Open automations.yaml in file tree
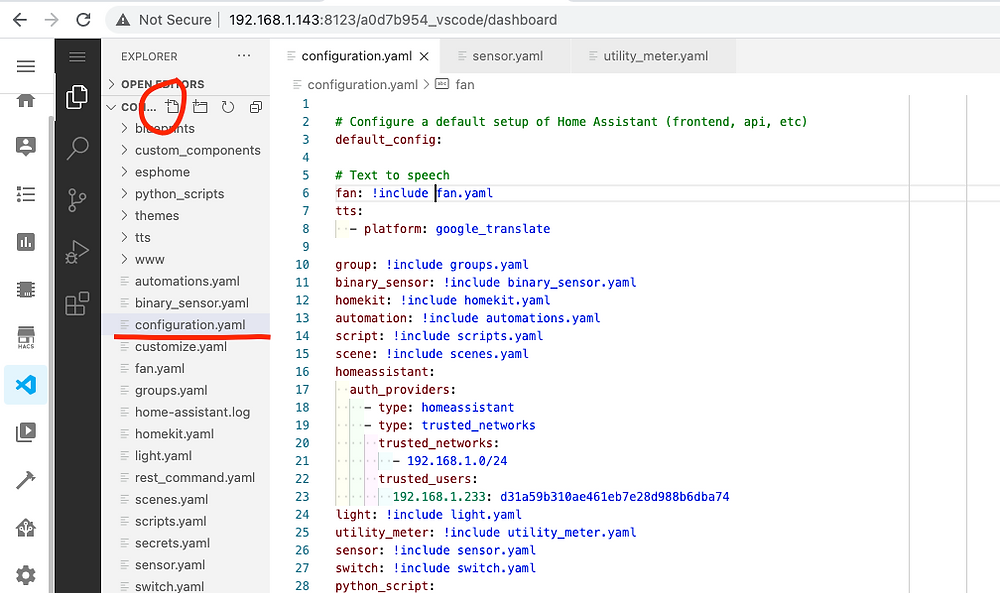Screen dimensions: 1000x593 pos(186,281)
